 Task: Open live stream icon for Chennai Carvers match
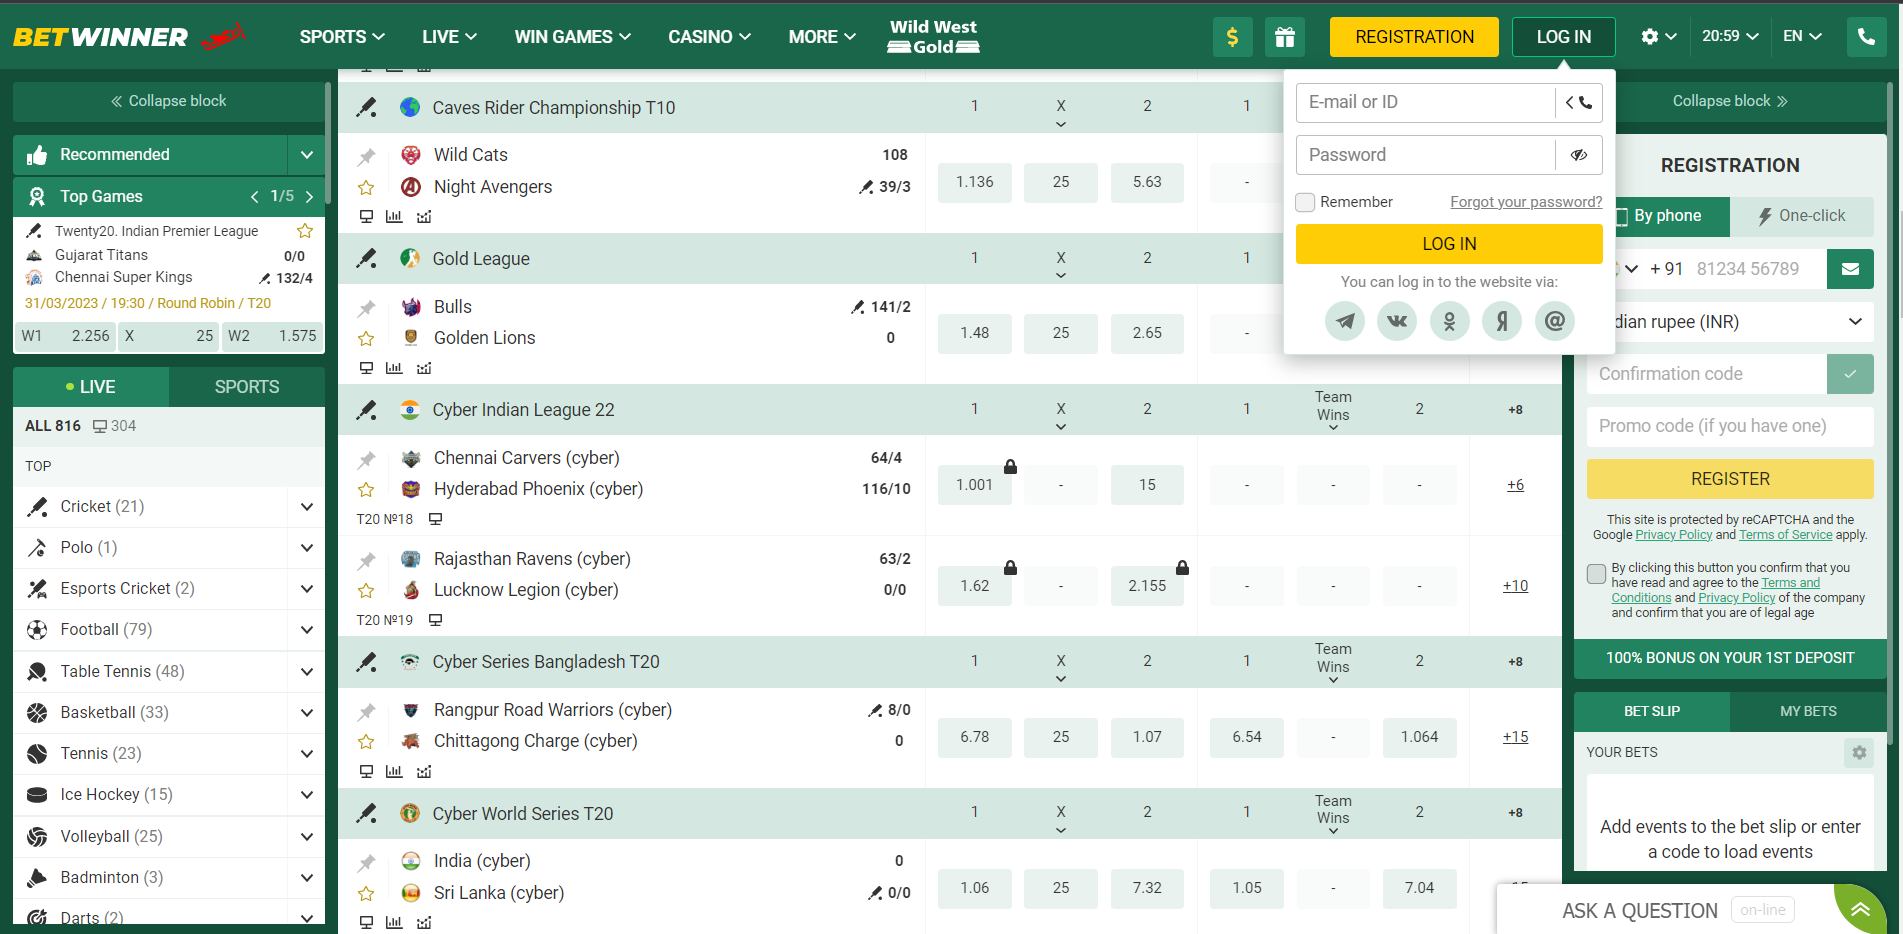435,519
